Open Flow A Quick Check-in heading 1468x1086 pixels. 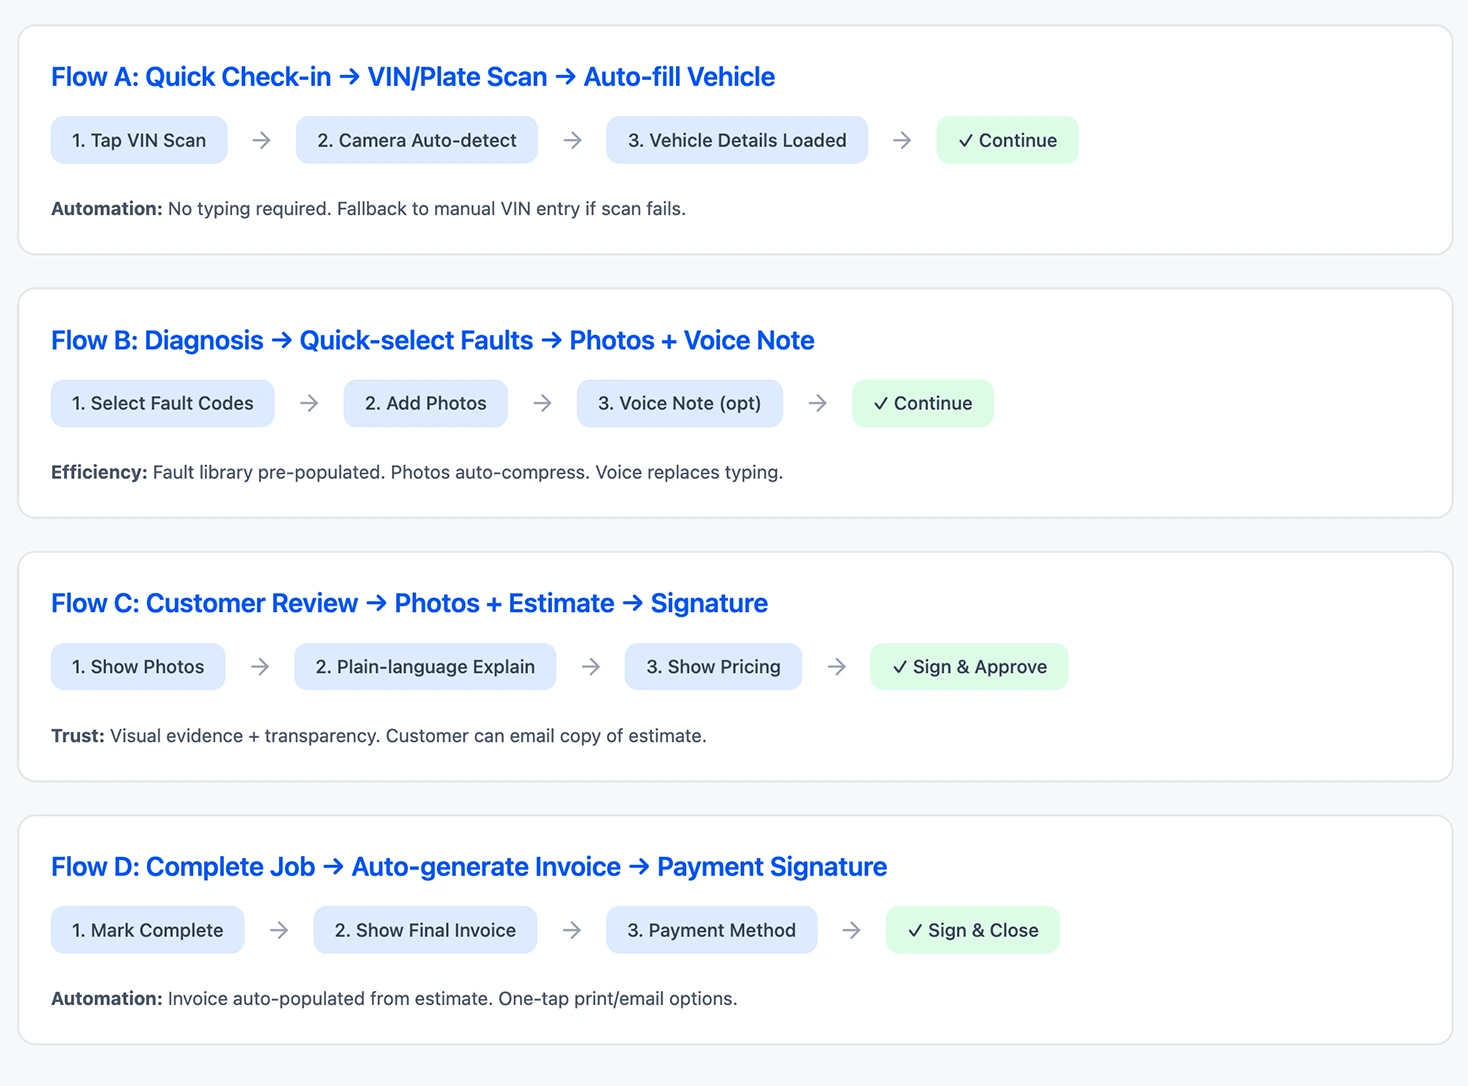412,77
